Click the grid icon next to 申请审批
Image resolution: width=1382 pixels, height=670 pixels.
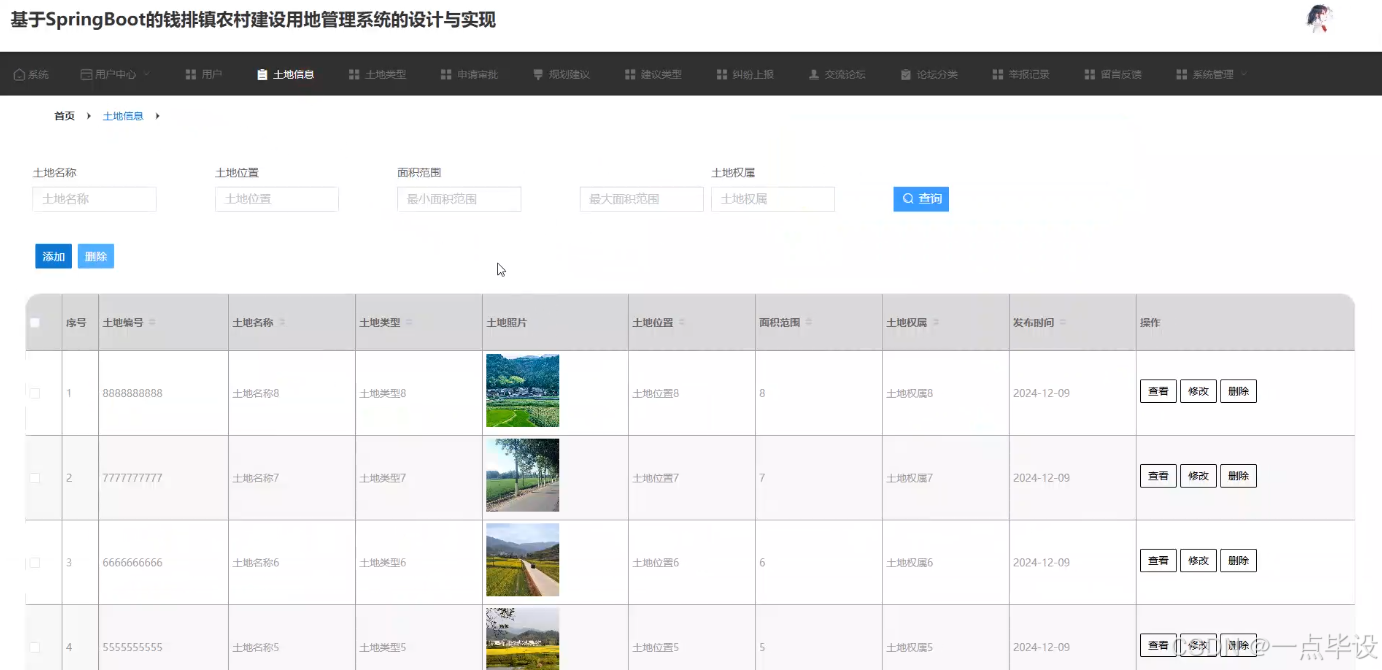tap(446, 75)
